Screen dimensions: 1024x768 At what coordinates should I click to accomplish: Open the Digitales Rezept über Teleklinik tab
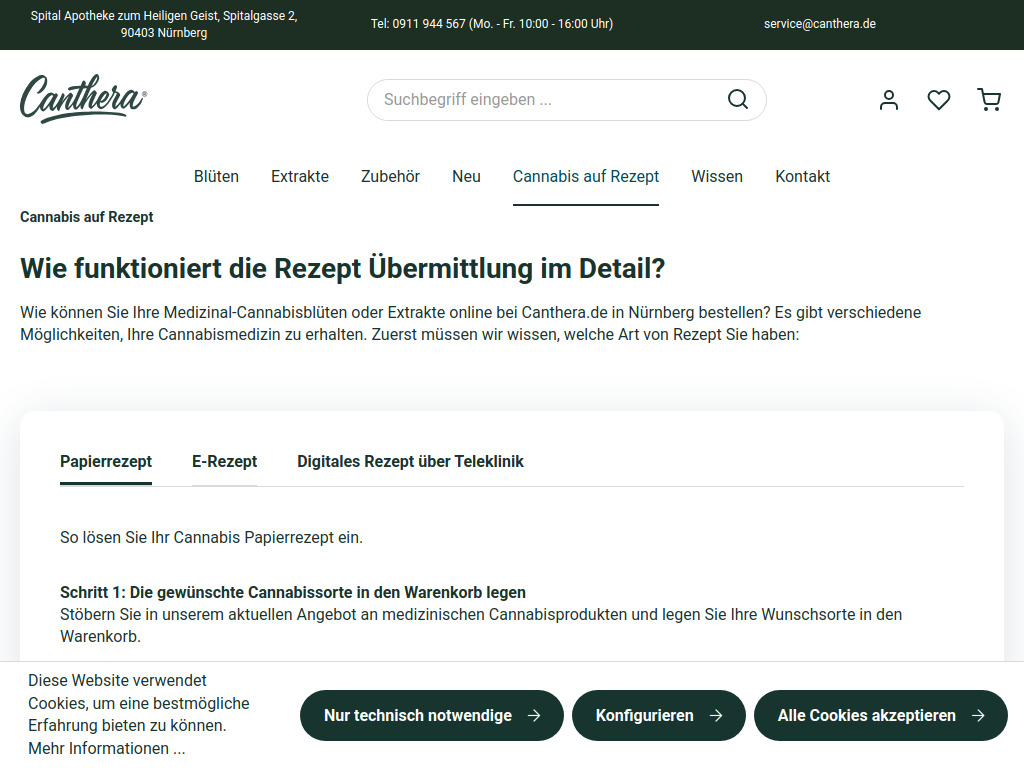click(x=410, y=461)
